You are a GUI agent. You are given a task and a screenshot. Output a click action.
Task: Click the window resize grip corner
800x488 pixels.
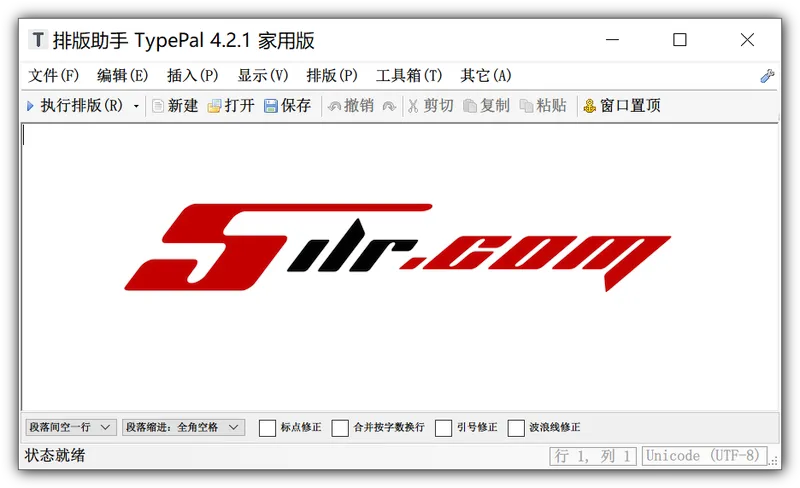click(774, 460)
